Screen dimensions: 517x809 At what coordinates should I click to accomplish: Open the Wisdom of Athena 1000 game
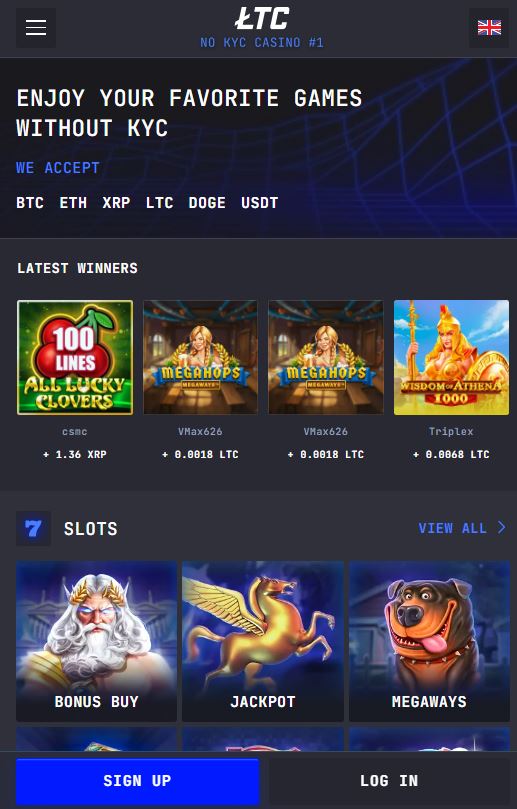pyautogui.click(x=451, y=358)
